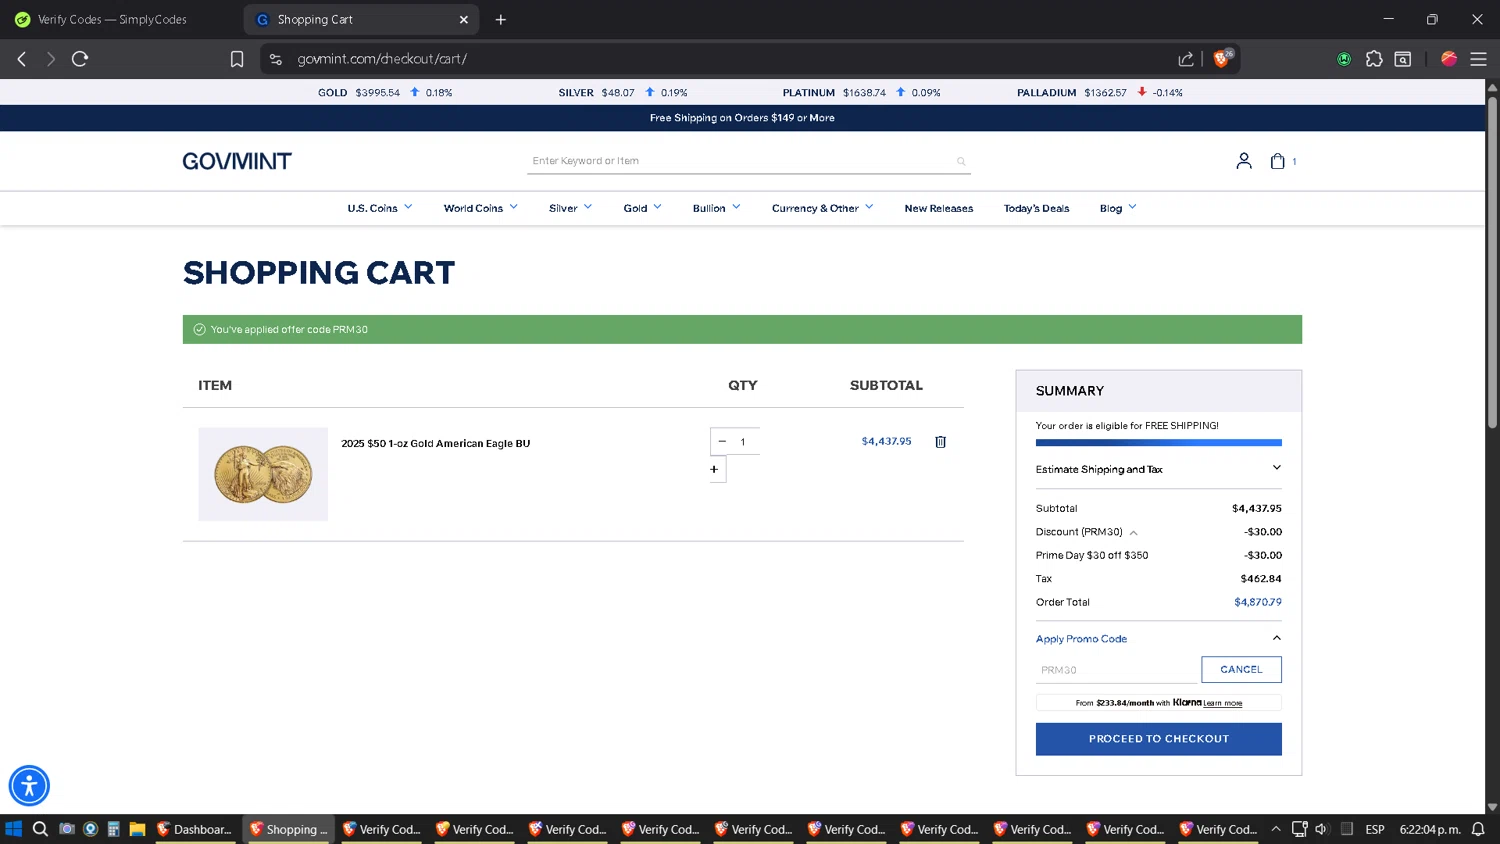Viewport: 1500px width, 844px height.
Task: Open the 2025 $50 1-oz Gold American Eagle BU link
Action: pyautogui.click(x=435, y=443)
